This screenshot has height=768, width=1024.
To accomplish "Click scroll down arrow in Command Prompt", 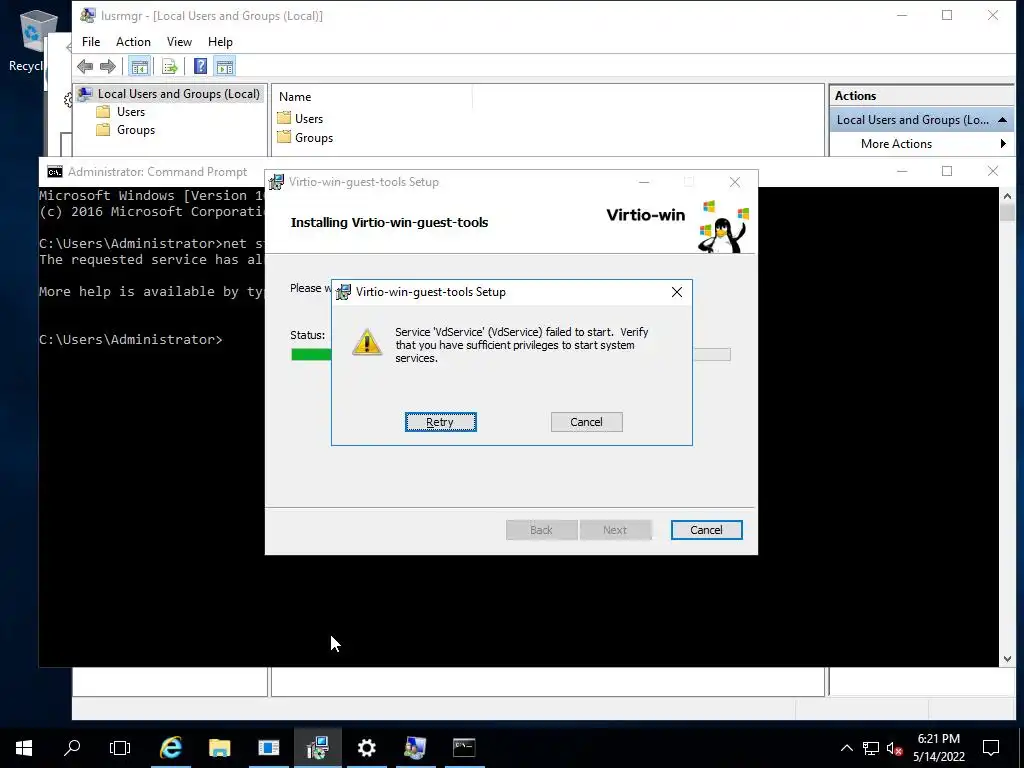I will pos(1006,659).
